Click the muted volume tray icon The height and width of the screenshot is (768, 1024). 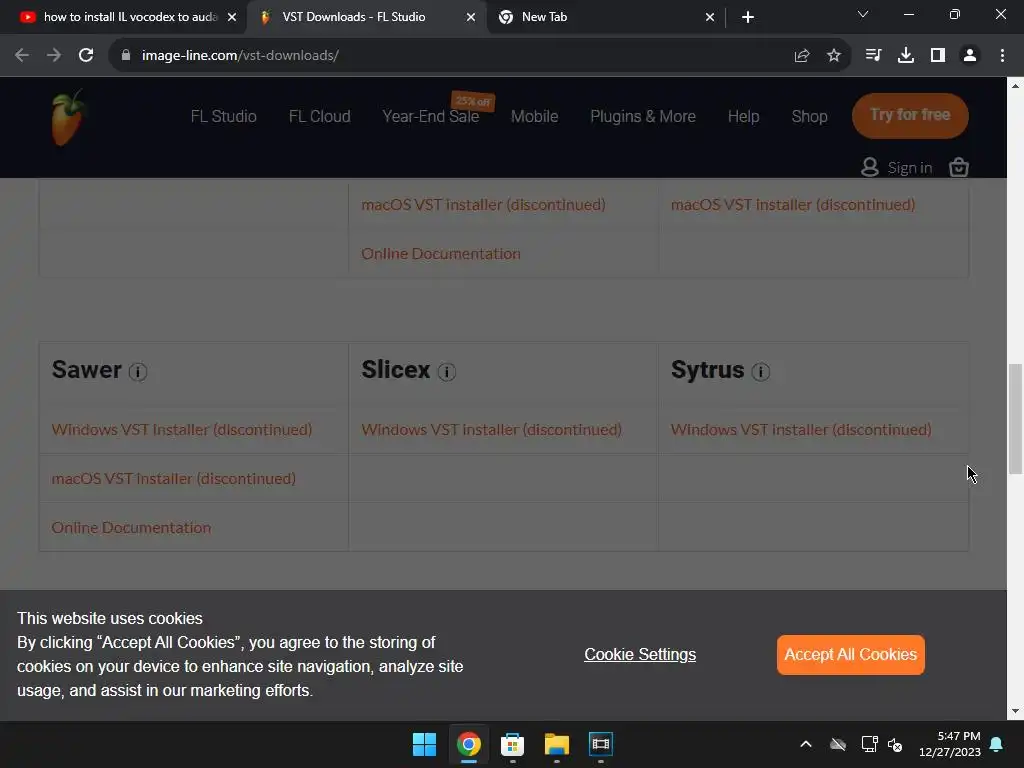(x=895, y=744)
